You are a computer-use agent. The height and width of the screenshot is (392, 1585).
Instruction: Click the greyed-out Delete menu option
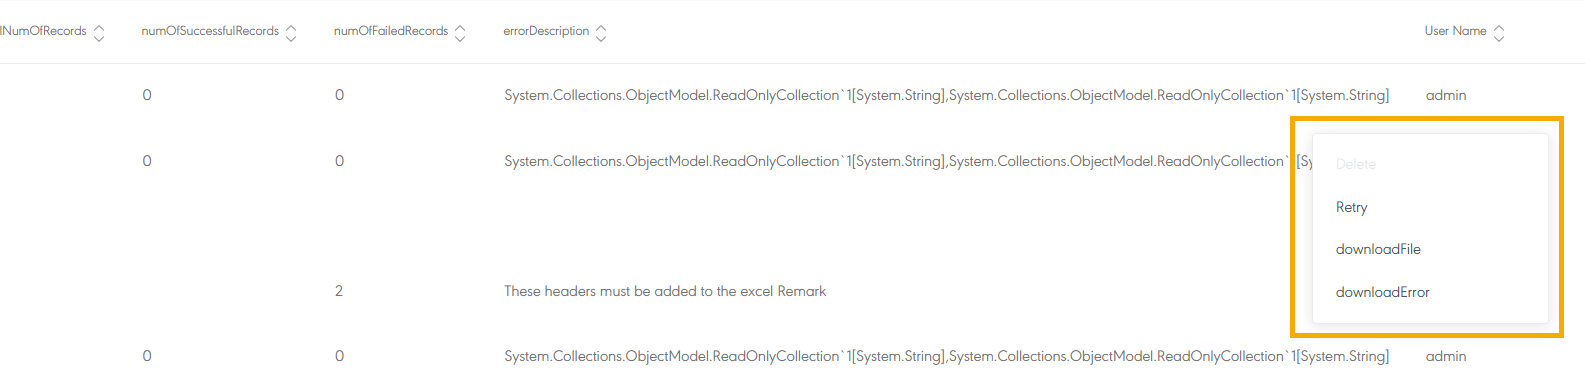coord(1356,164)
